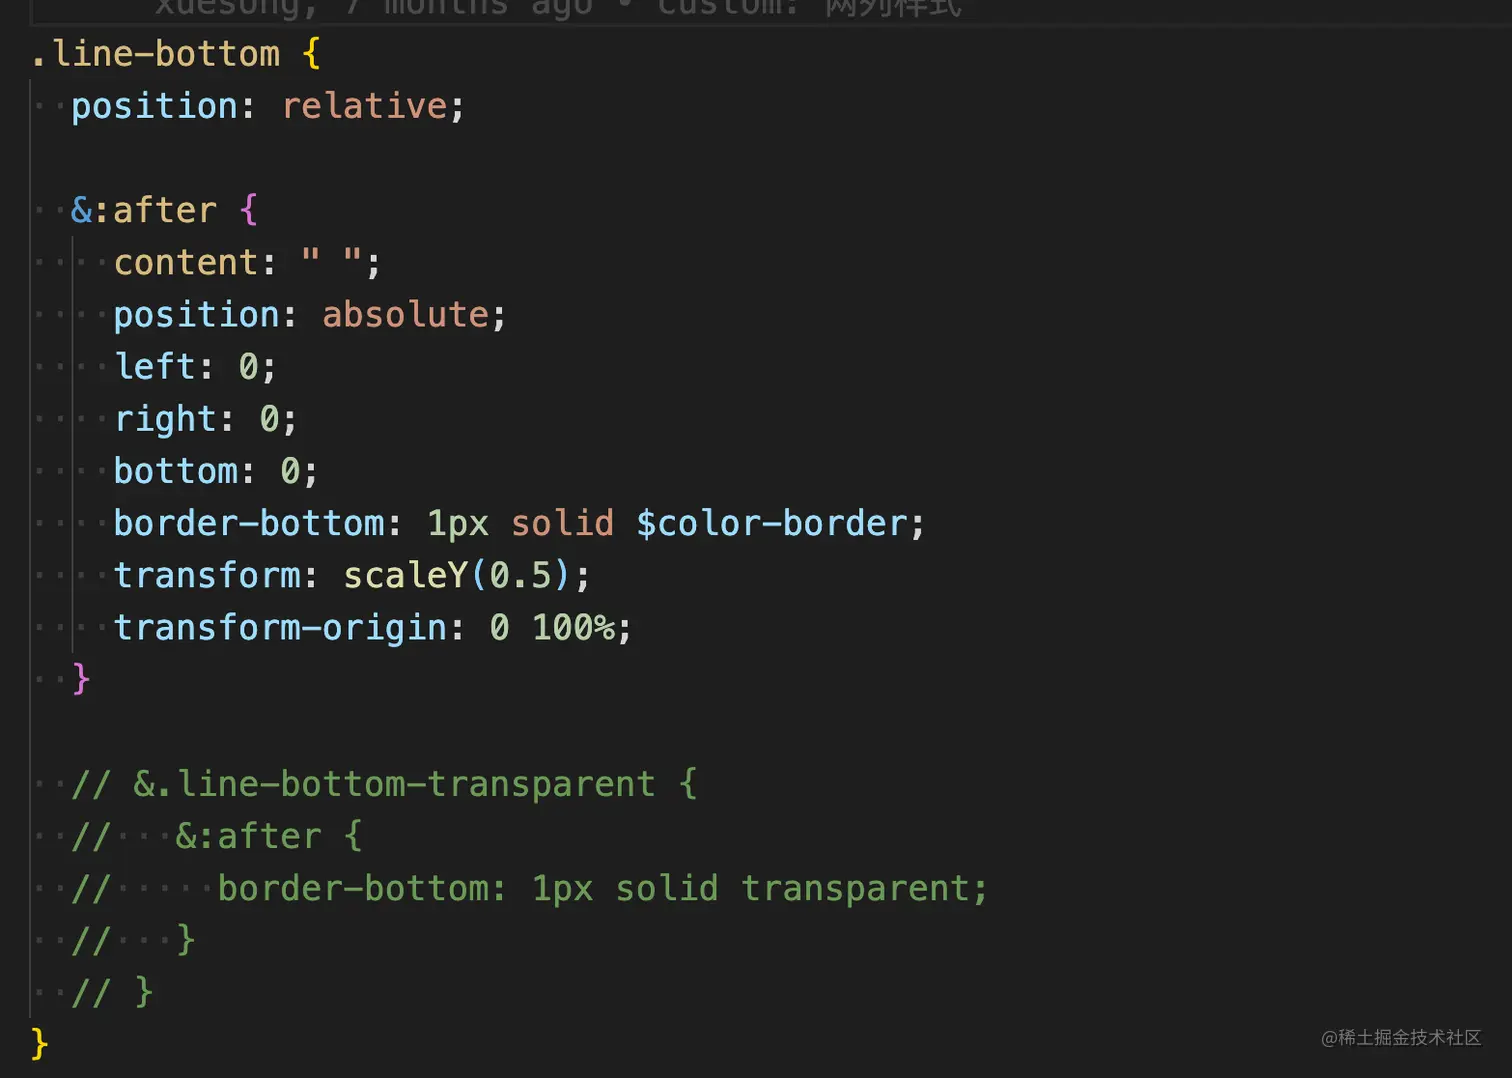The height and width of the screenshot is (1078, 1512).
Task: Click the $color-border variable
Action: click(772, 523)
